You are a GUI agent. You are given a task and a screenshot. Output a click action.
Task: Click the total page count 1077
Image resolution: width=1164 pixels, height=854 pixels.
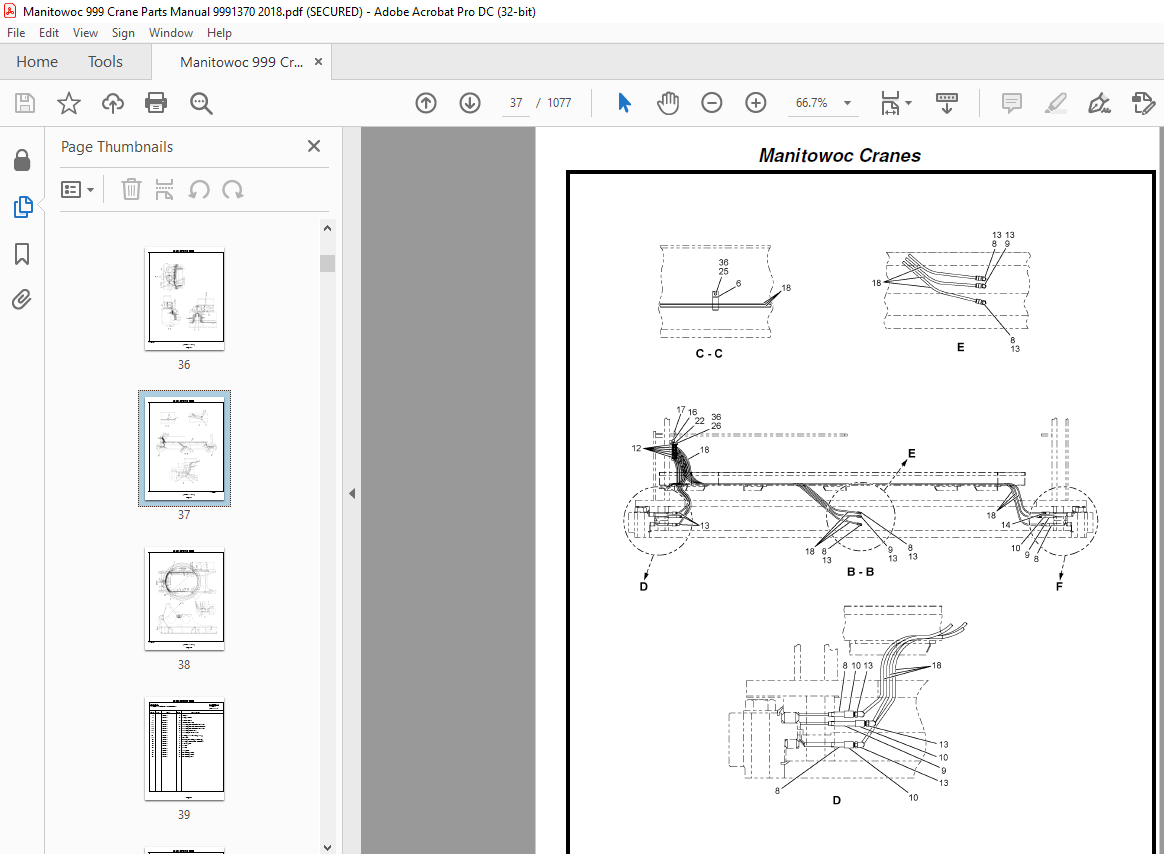[x=560, y=102]
